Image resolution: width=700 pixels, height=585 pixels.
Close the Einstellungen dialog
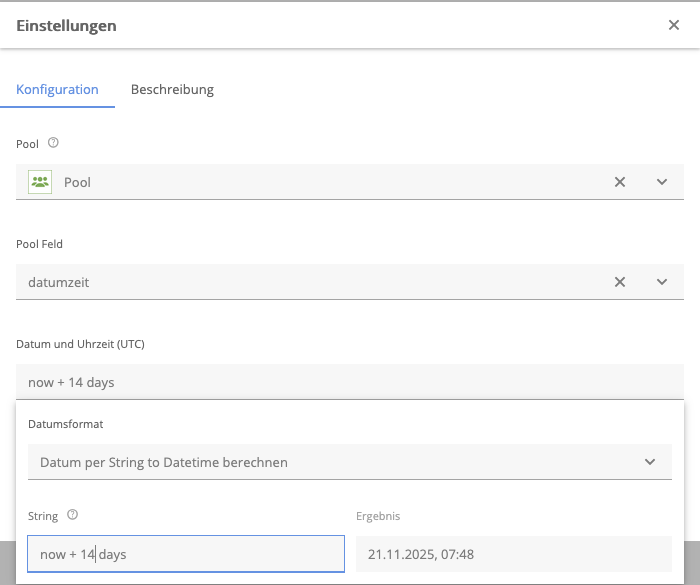click(x=673, y=25)
